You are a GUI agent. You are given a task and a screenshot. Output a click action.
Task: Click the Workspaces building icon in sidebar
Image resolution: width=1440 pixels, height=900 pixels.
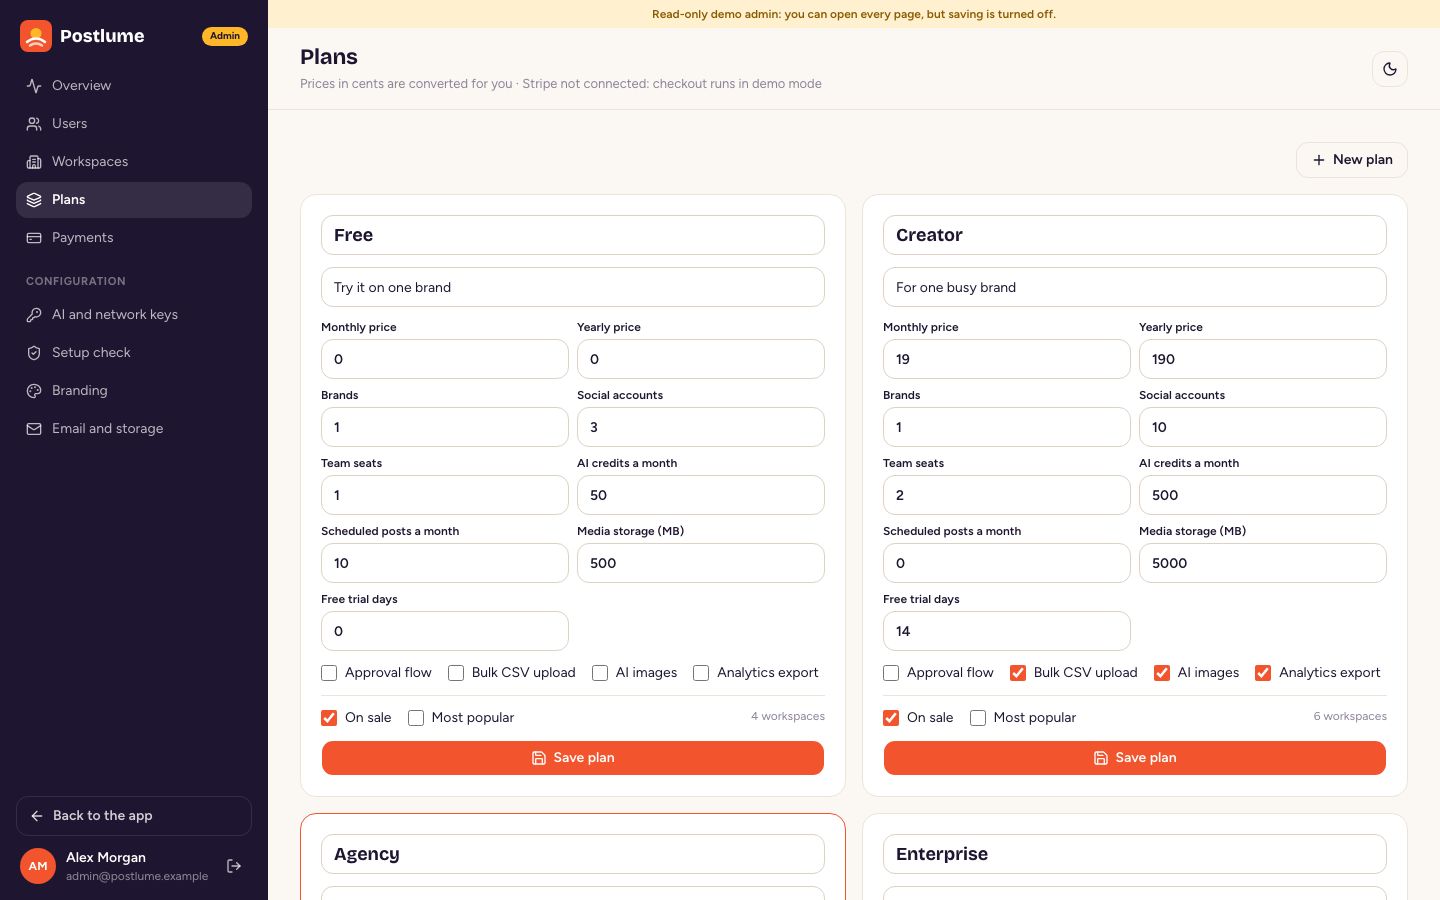tap(34, 162)
